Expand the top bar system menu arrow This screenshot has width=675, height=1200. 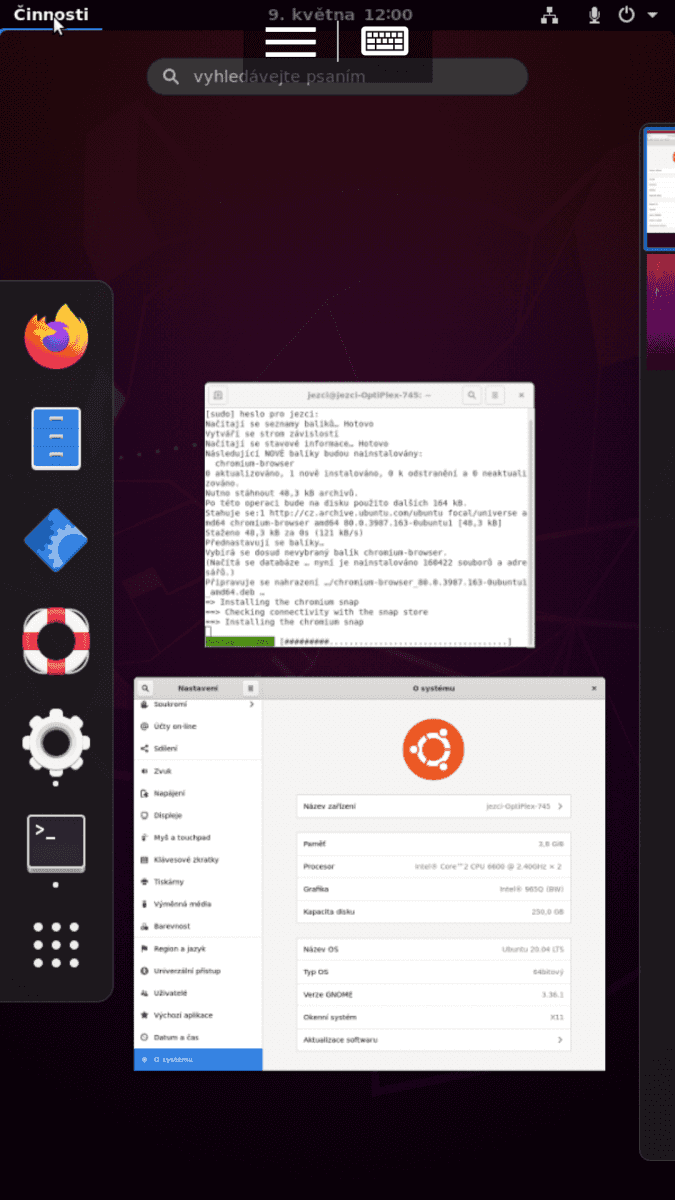tap(653, 15)
